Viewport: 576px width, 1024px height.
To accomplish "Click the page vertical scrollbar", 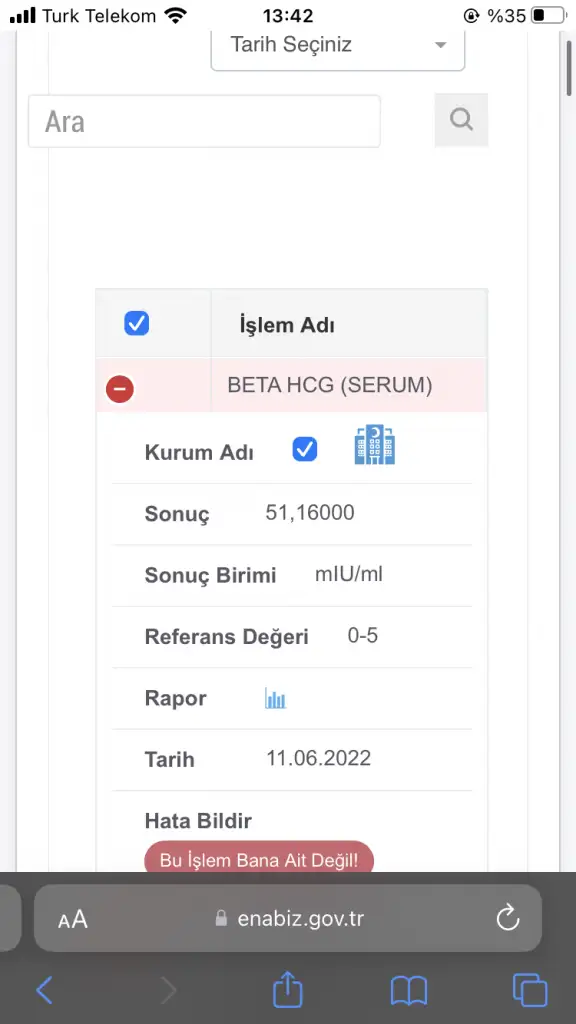I will 568,65.
